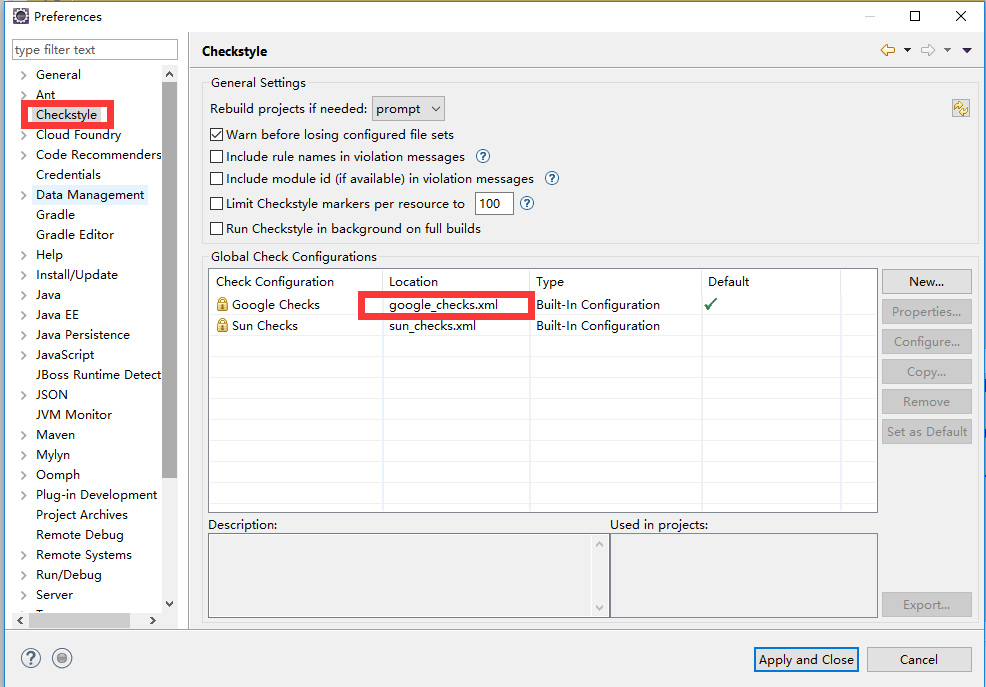Click the google_checks.xml location cell
Viewport: 986px width, 687px height.
(x=456, y=304)
